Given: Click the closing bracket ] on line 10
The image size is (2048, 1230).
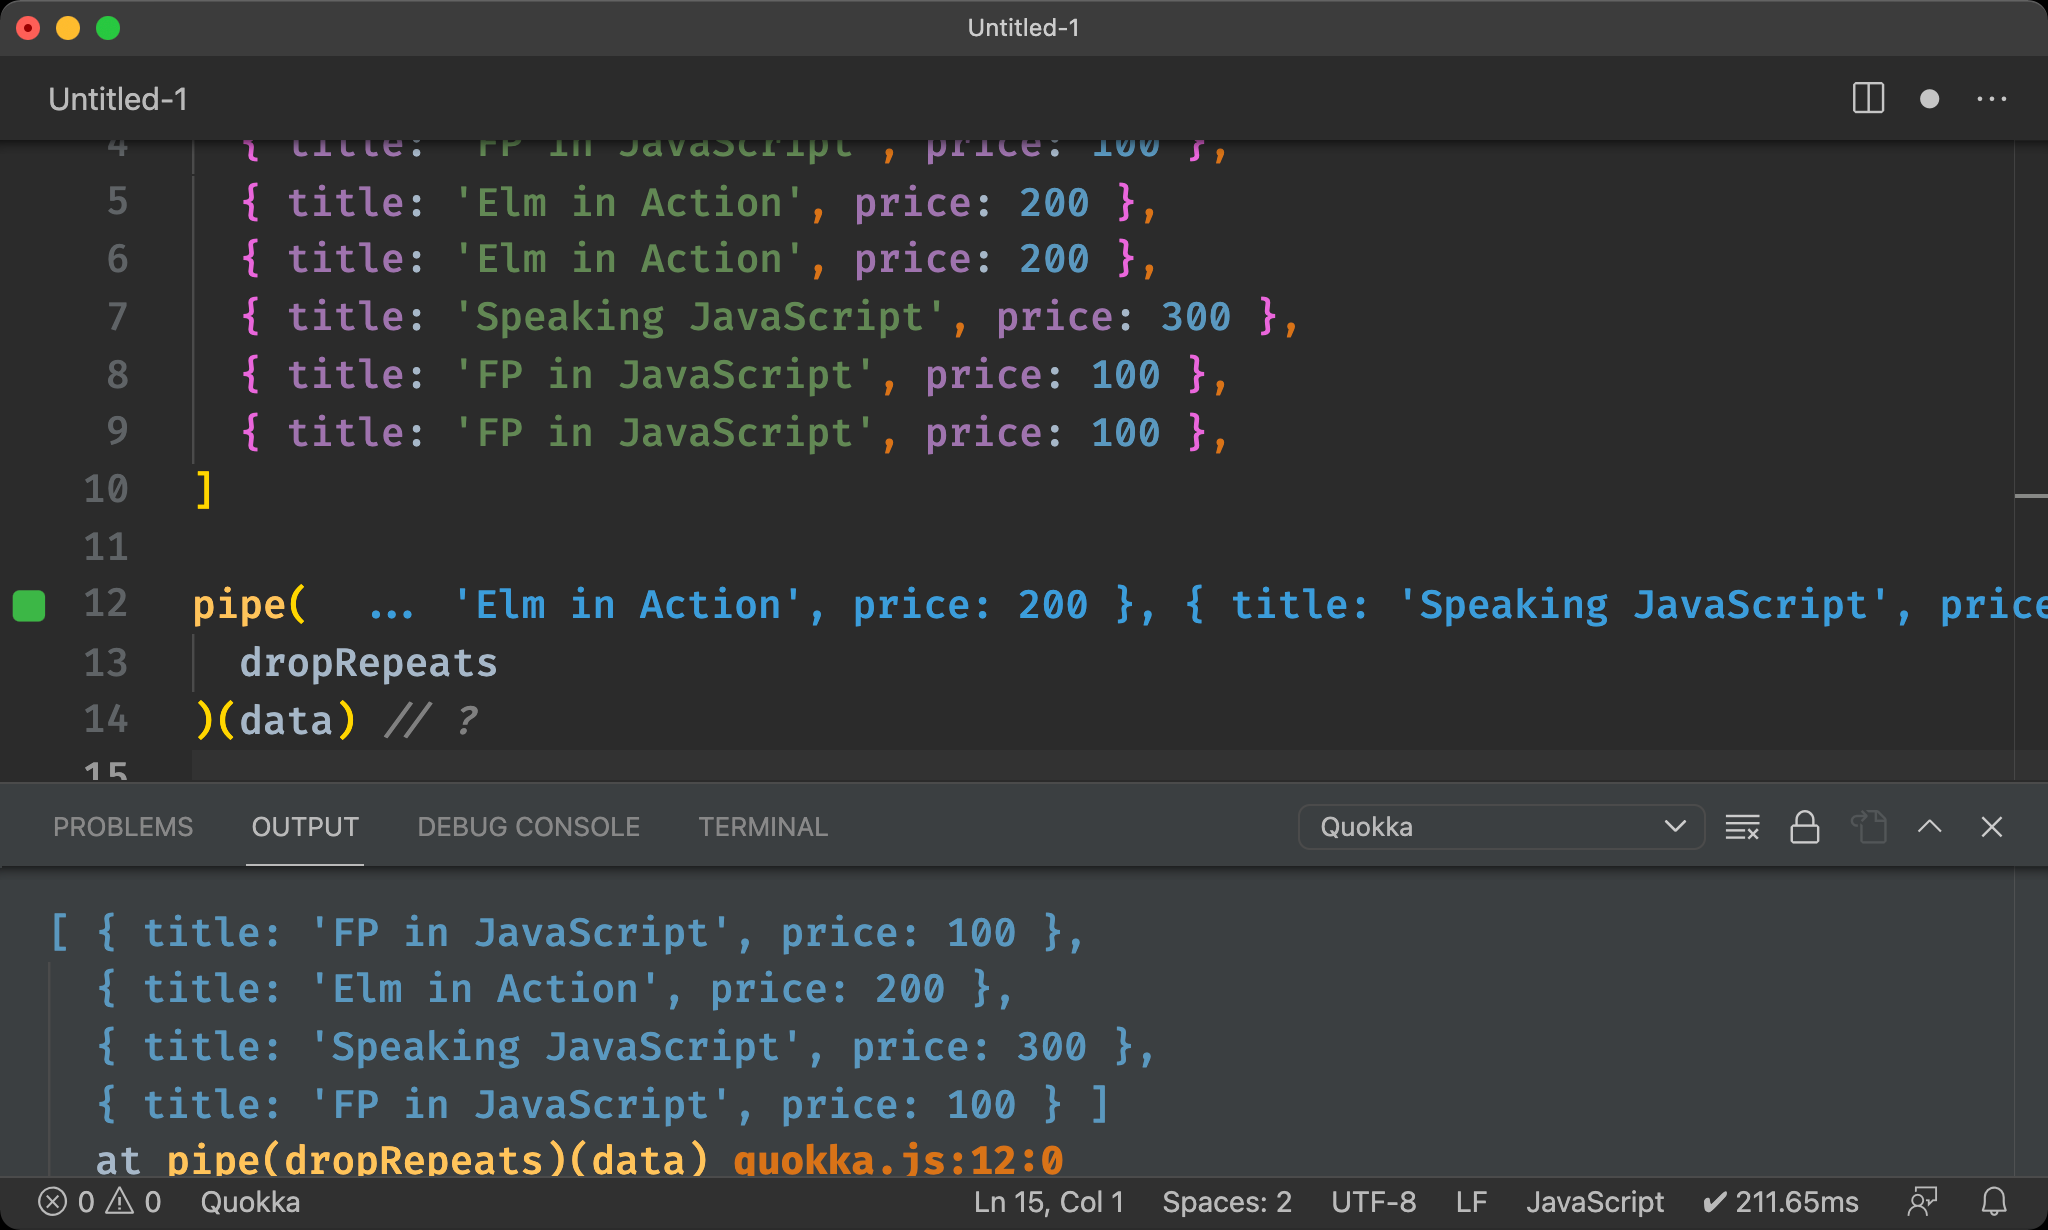Looking at the screenshot, I should (204, 489).
